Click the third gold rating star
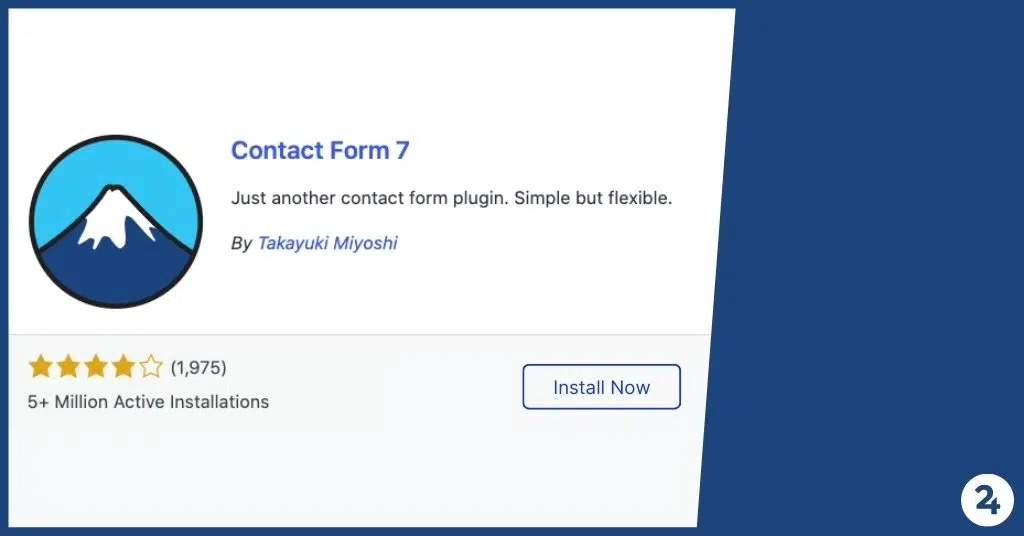1024x536 pixels. 95,367
